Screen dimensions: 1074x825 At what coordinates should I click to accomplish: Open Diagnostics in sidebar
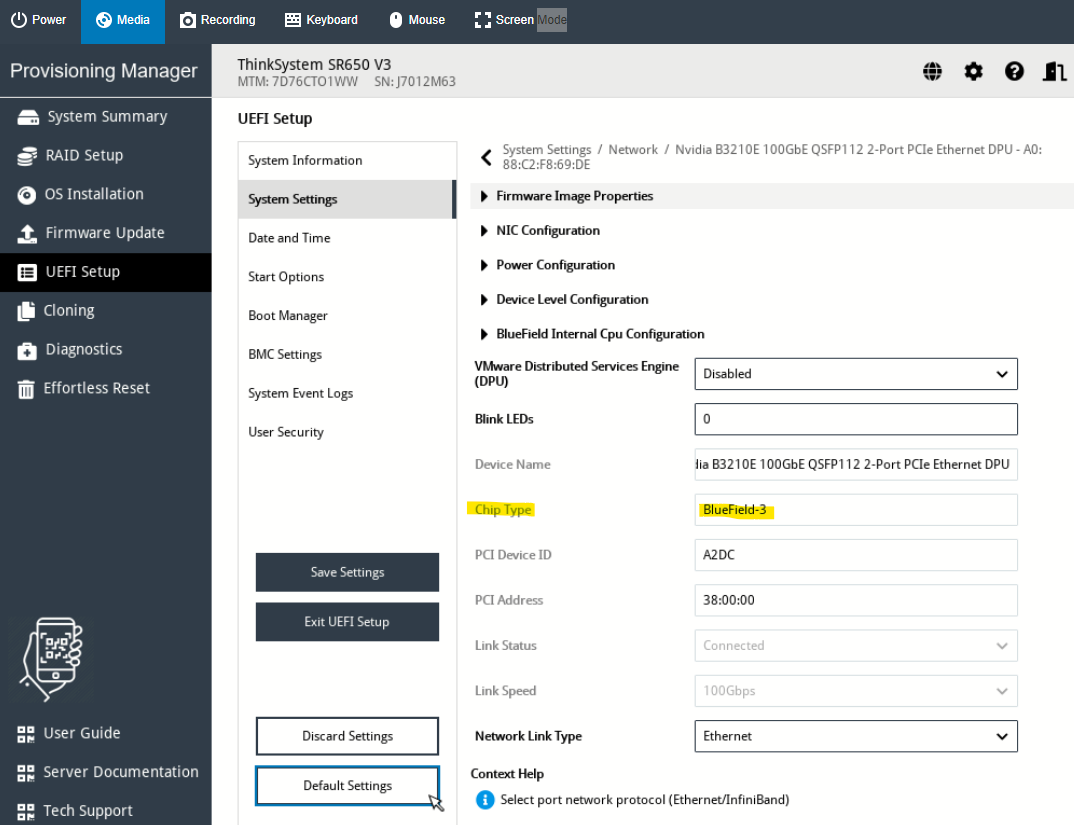pos(105,349)
